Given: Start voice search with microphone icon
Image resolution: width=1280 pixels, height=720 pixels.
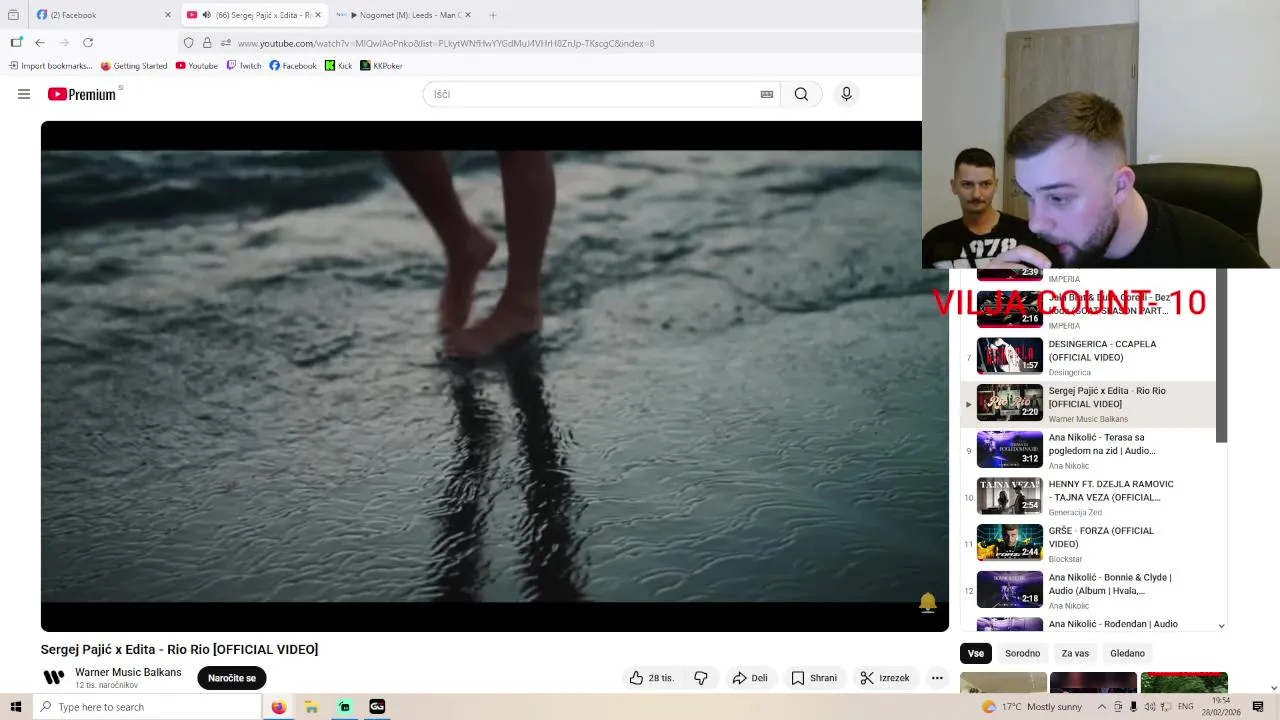Looking at the screenshot, I should click(846, 94).
